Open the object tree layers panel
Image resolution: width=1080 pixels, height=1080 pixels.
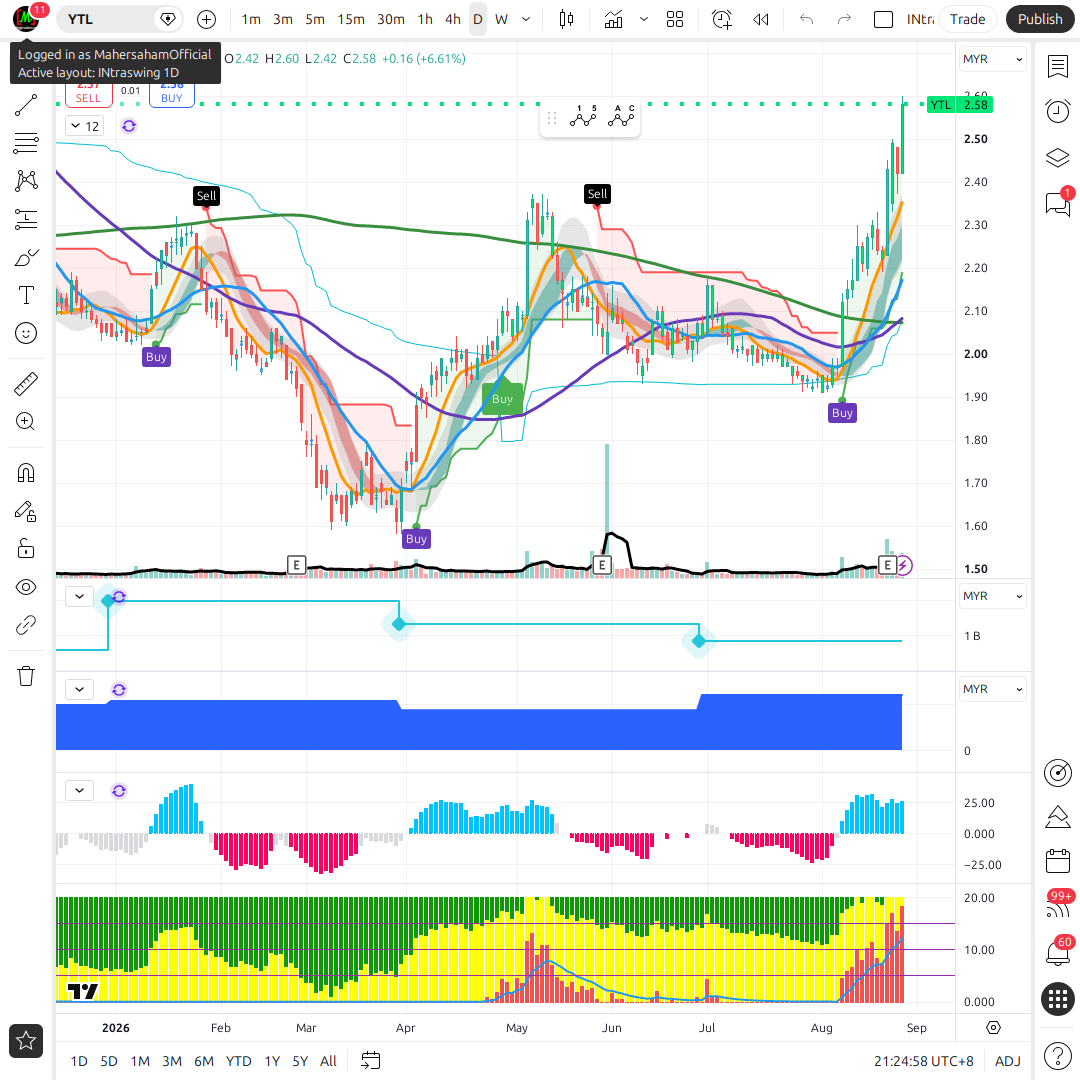tap(1057, 158)
